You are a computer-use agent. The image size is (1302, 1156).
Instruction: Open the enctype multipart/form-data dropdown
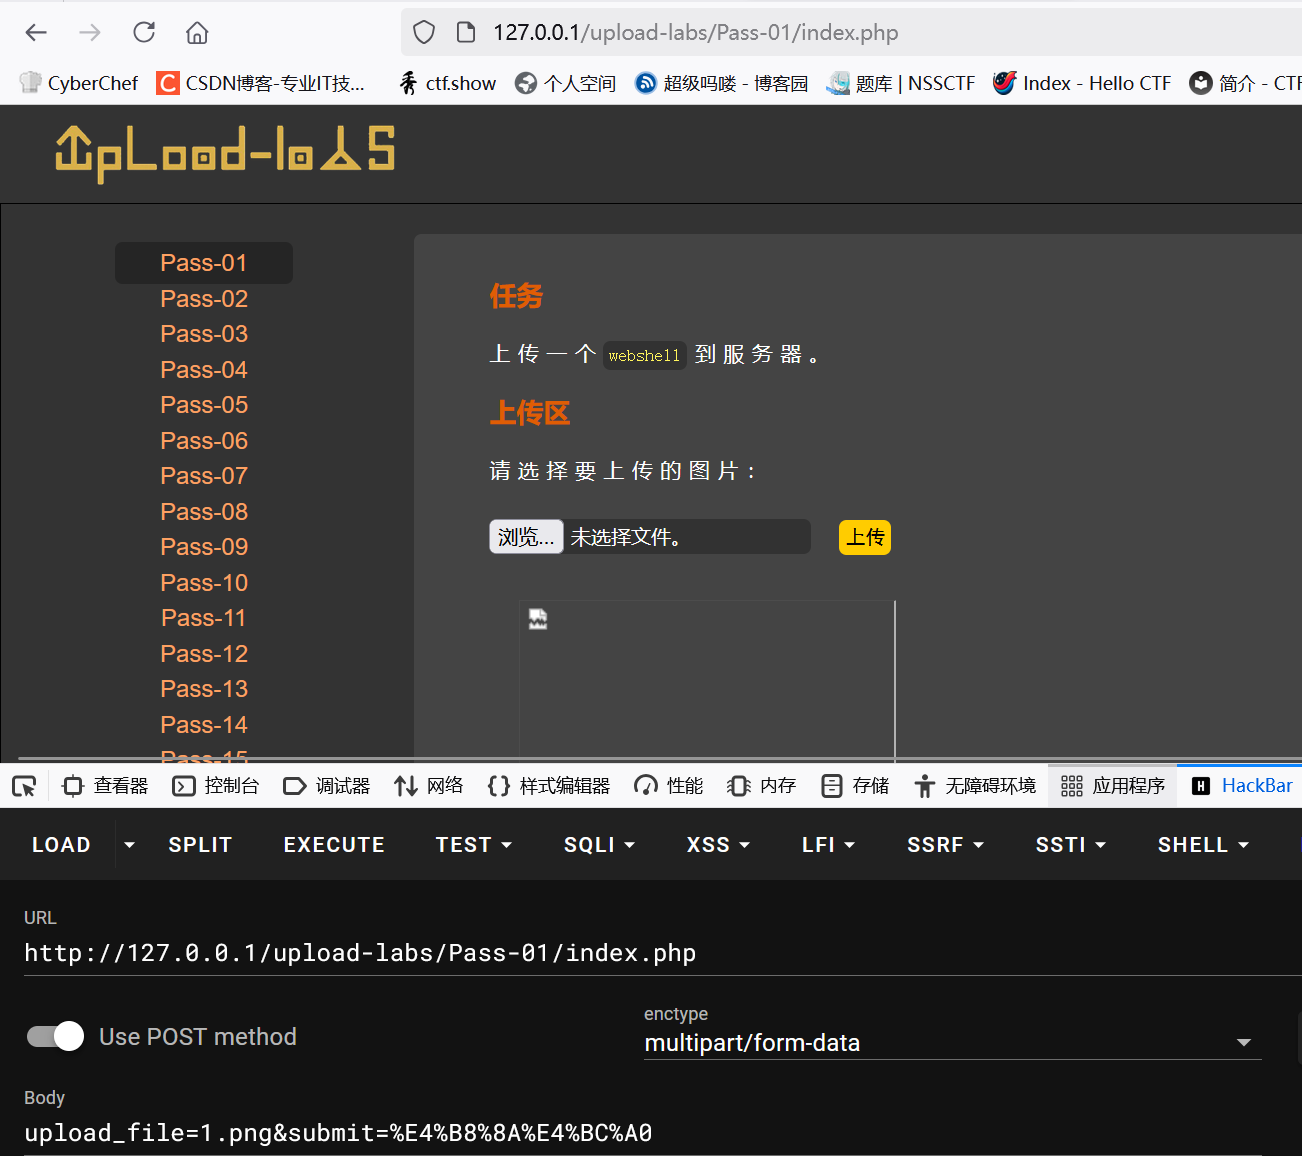click(x=953, y=1043)
